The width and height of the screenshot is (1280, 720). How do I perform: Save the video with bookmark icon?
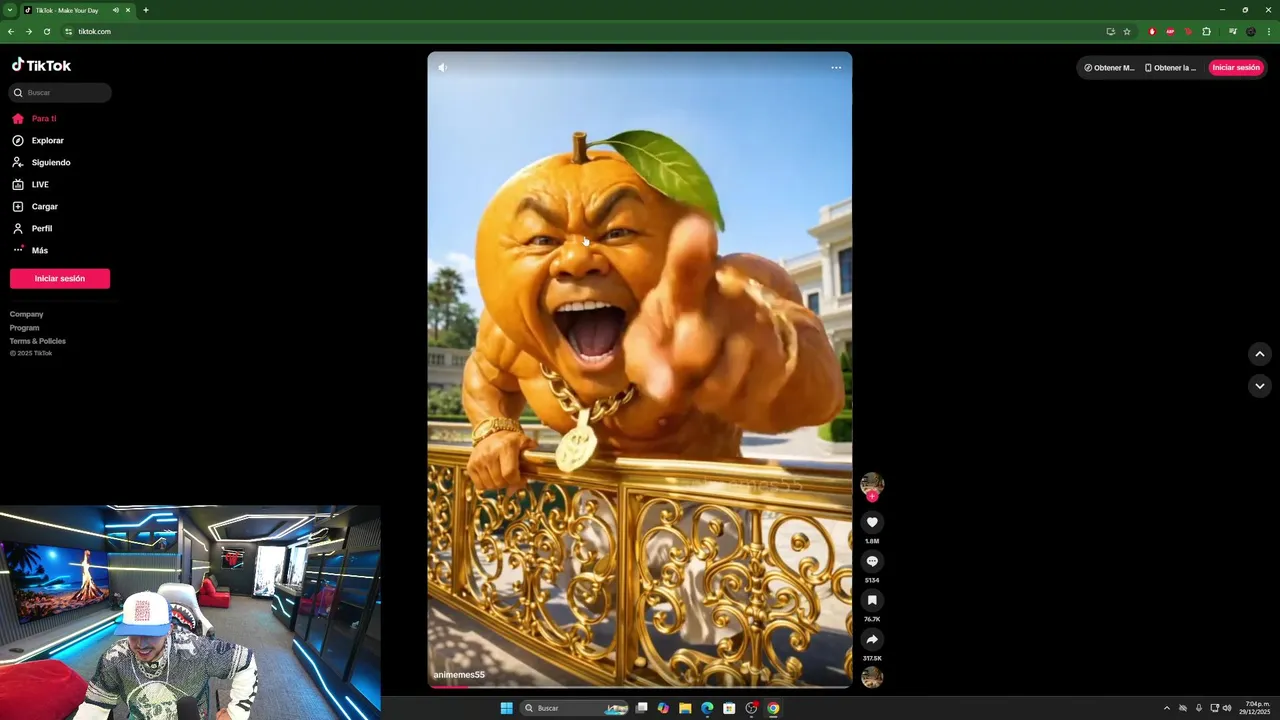[x=872, y=600]
